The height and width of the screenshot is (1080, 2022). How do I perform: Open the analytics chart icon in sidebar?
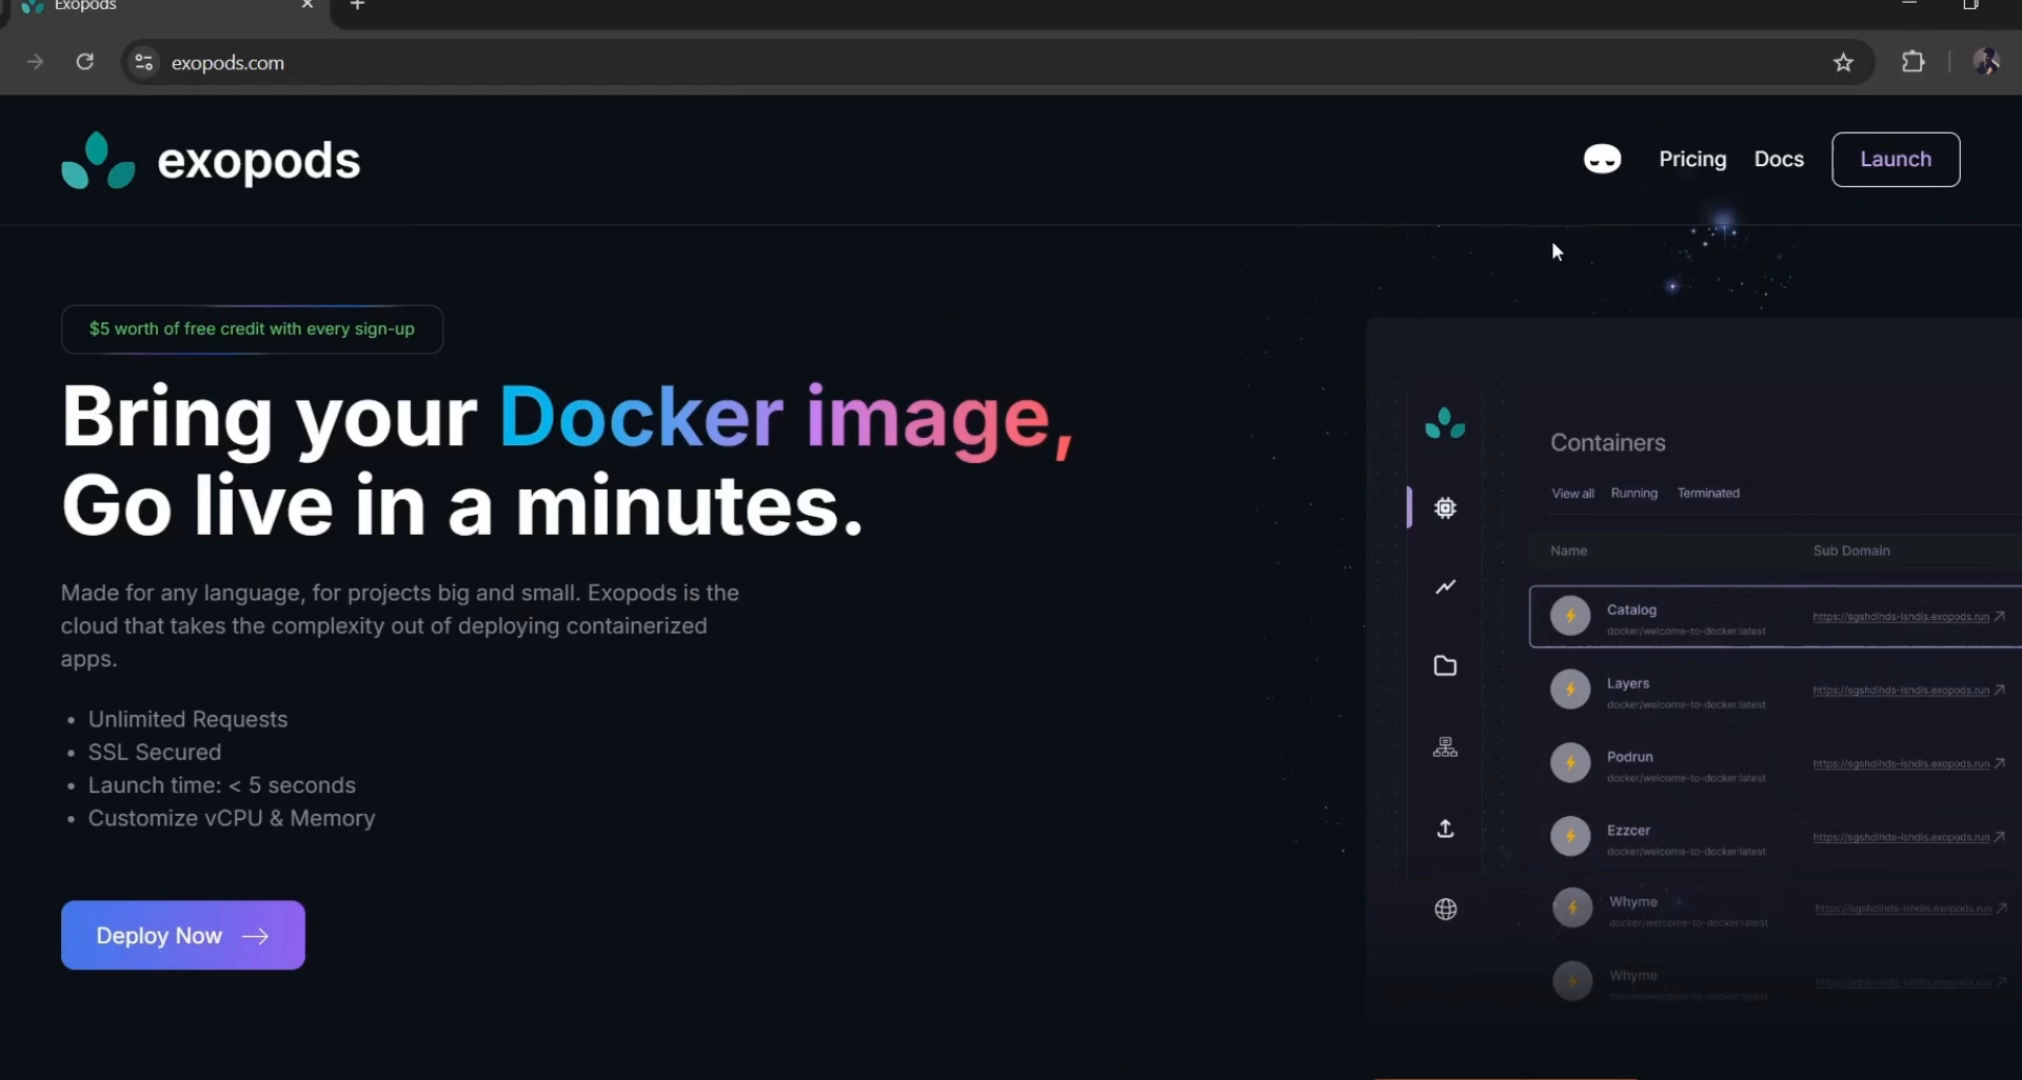point(1445,587)
